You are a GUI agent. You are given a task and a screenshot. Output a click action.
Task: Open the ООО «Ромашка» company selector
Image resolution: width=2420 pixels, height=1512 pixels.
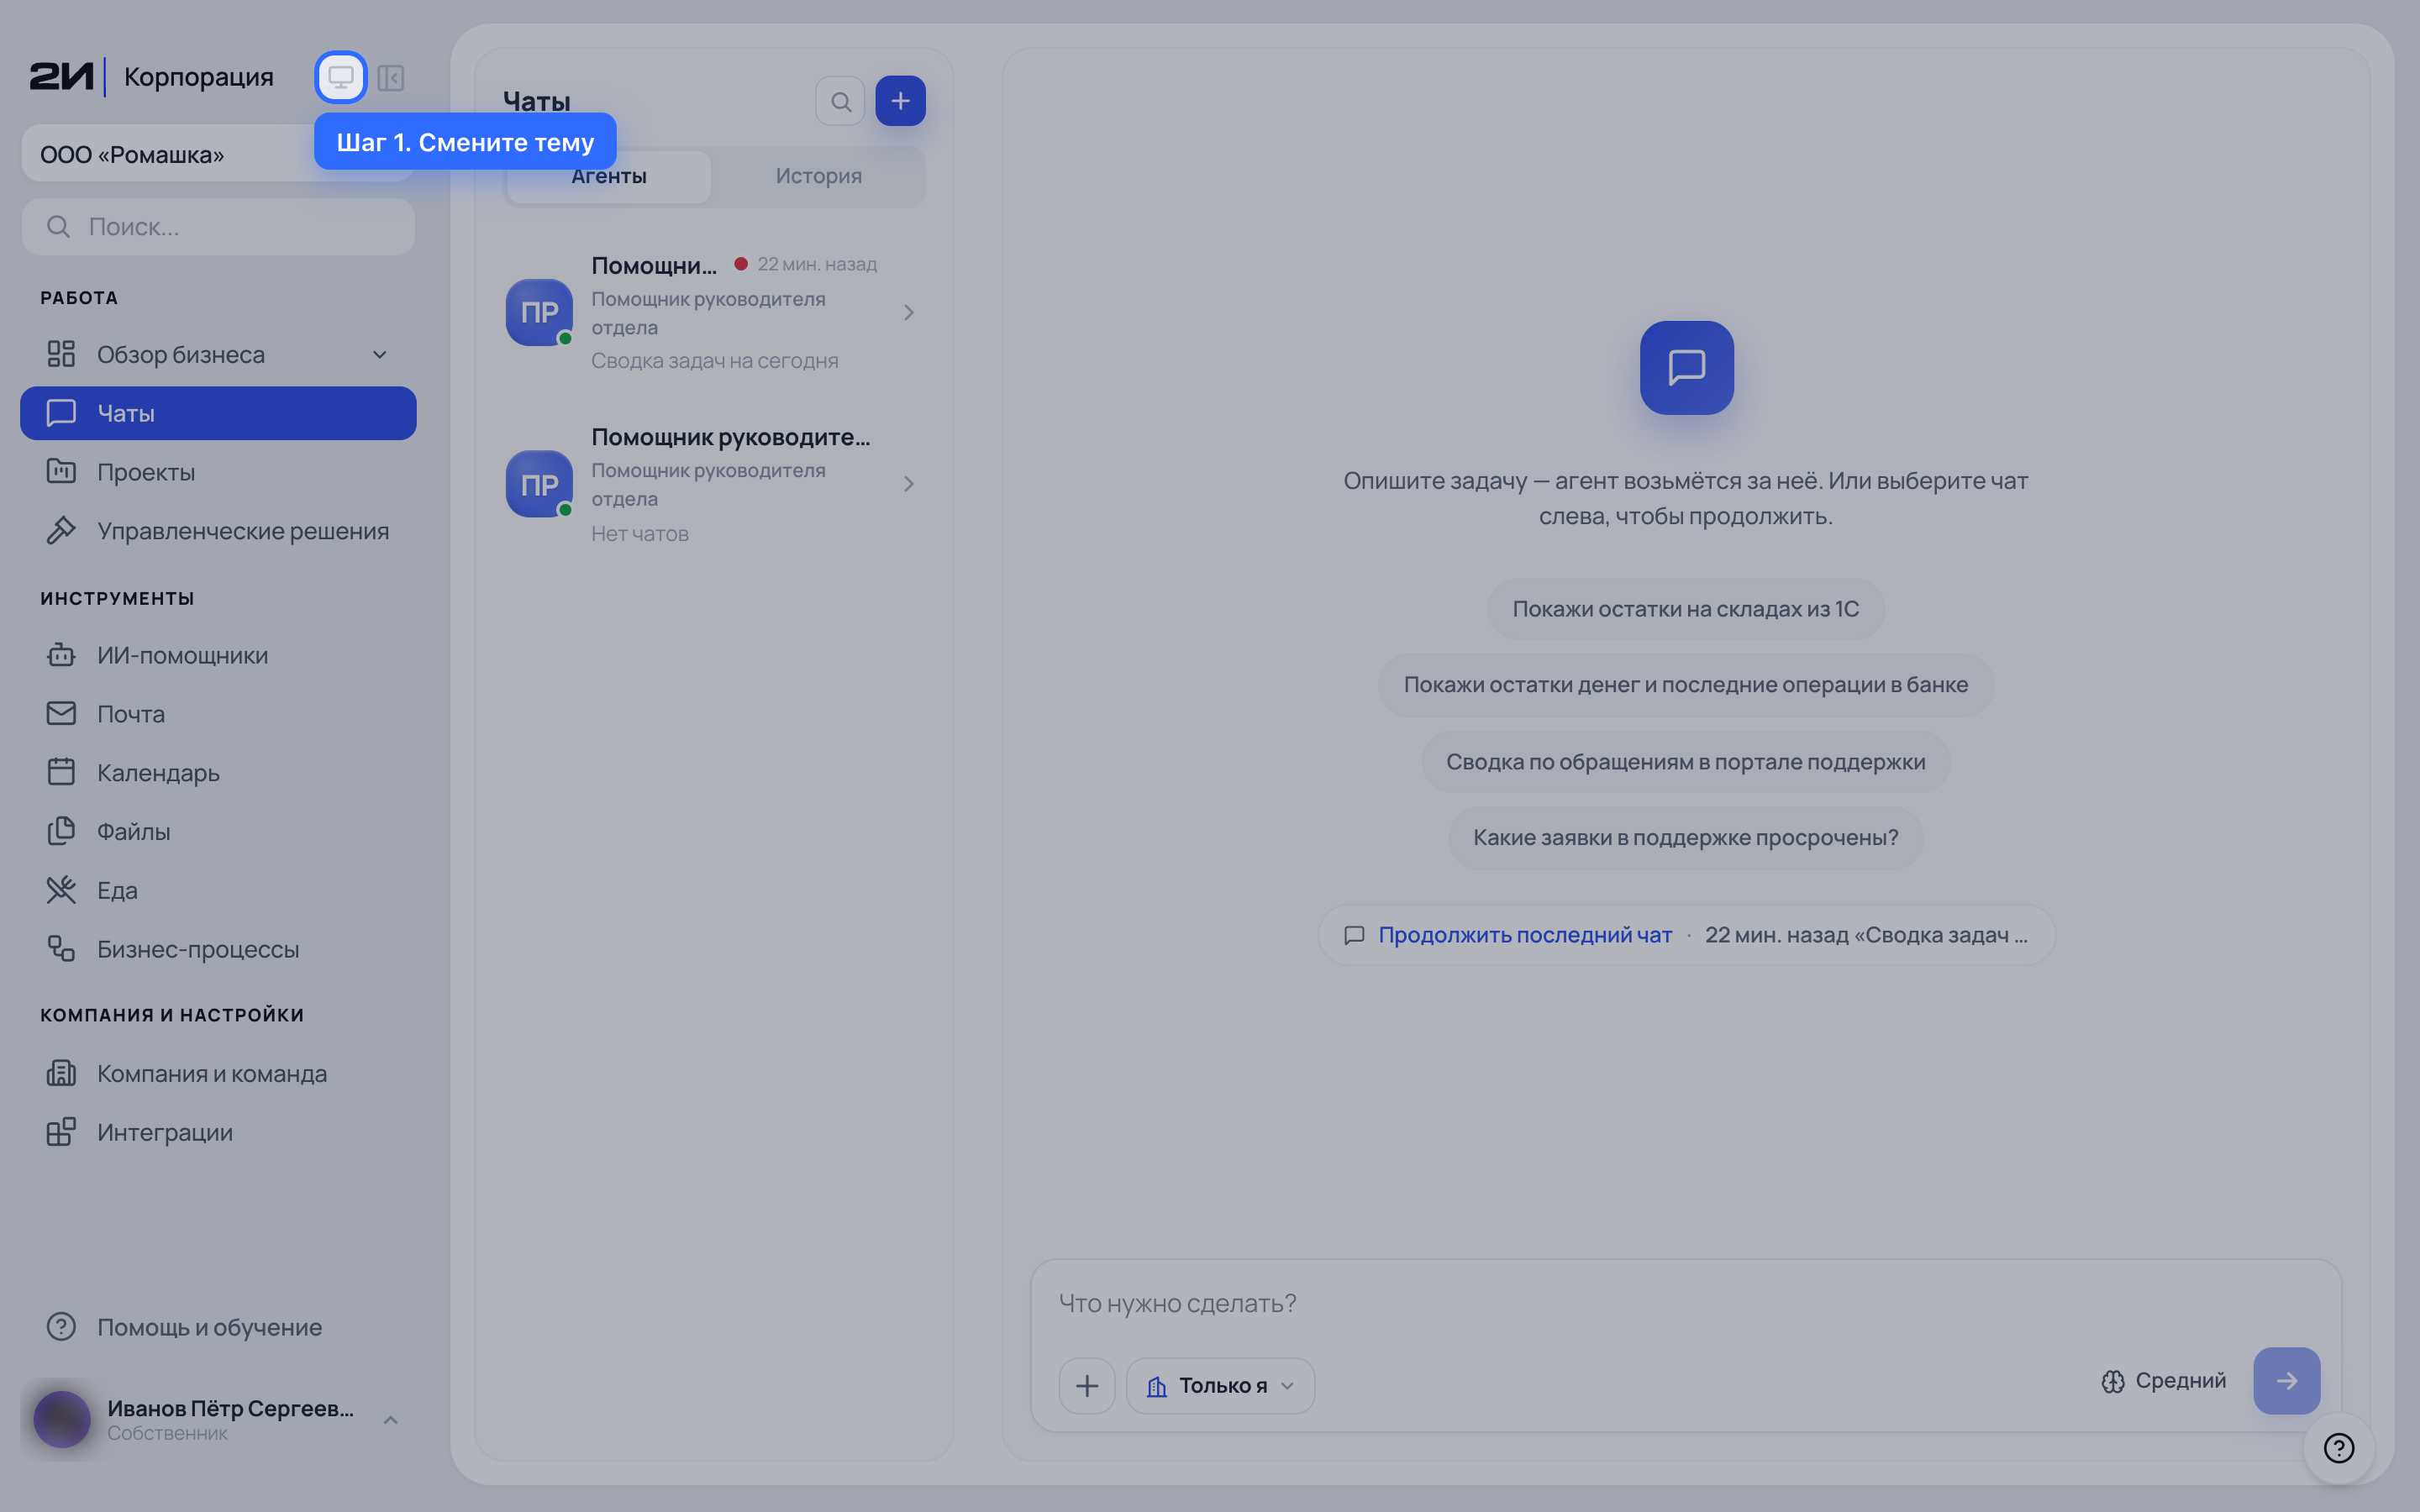[x=218, y=154]
